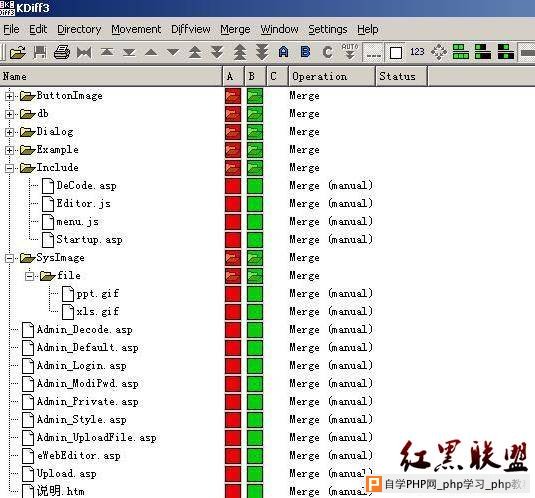535x498 pixels.
Task: Open the Merge menu
Action: pos(235,30)
